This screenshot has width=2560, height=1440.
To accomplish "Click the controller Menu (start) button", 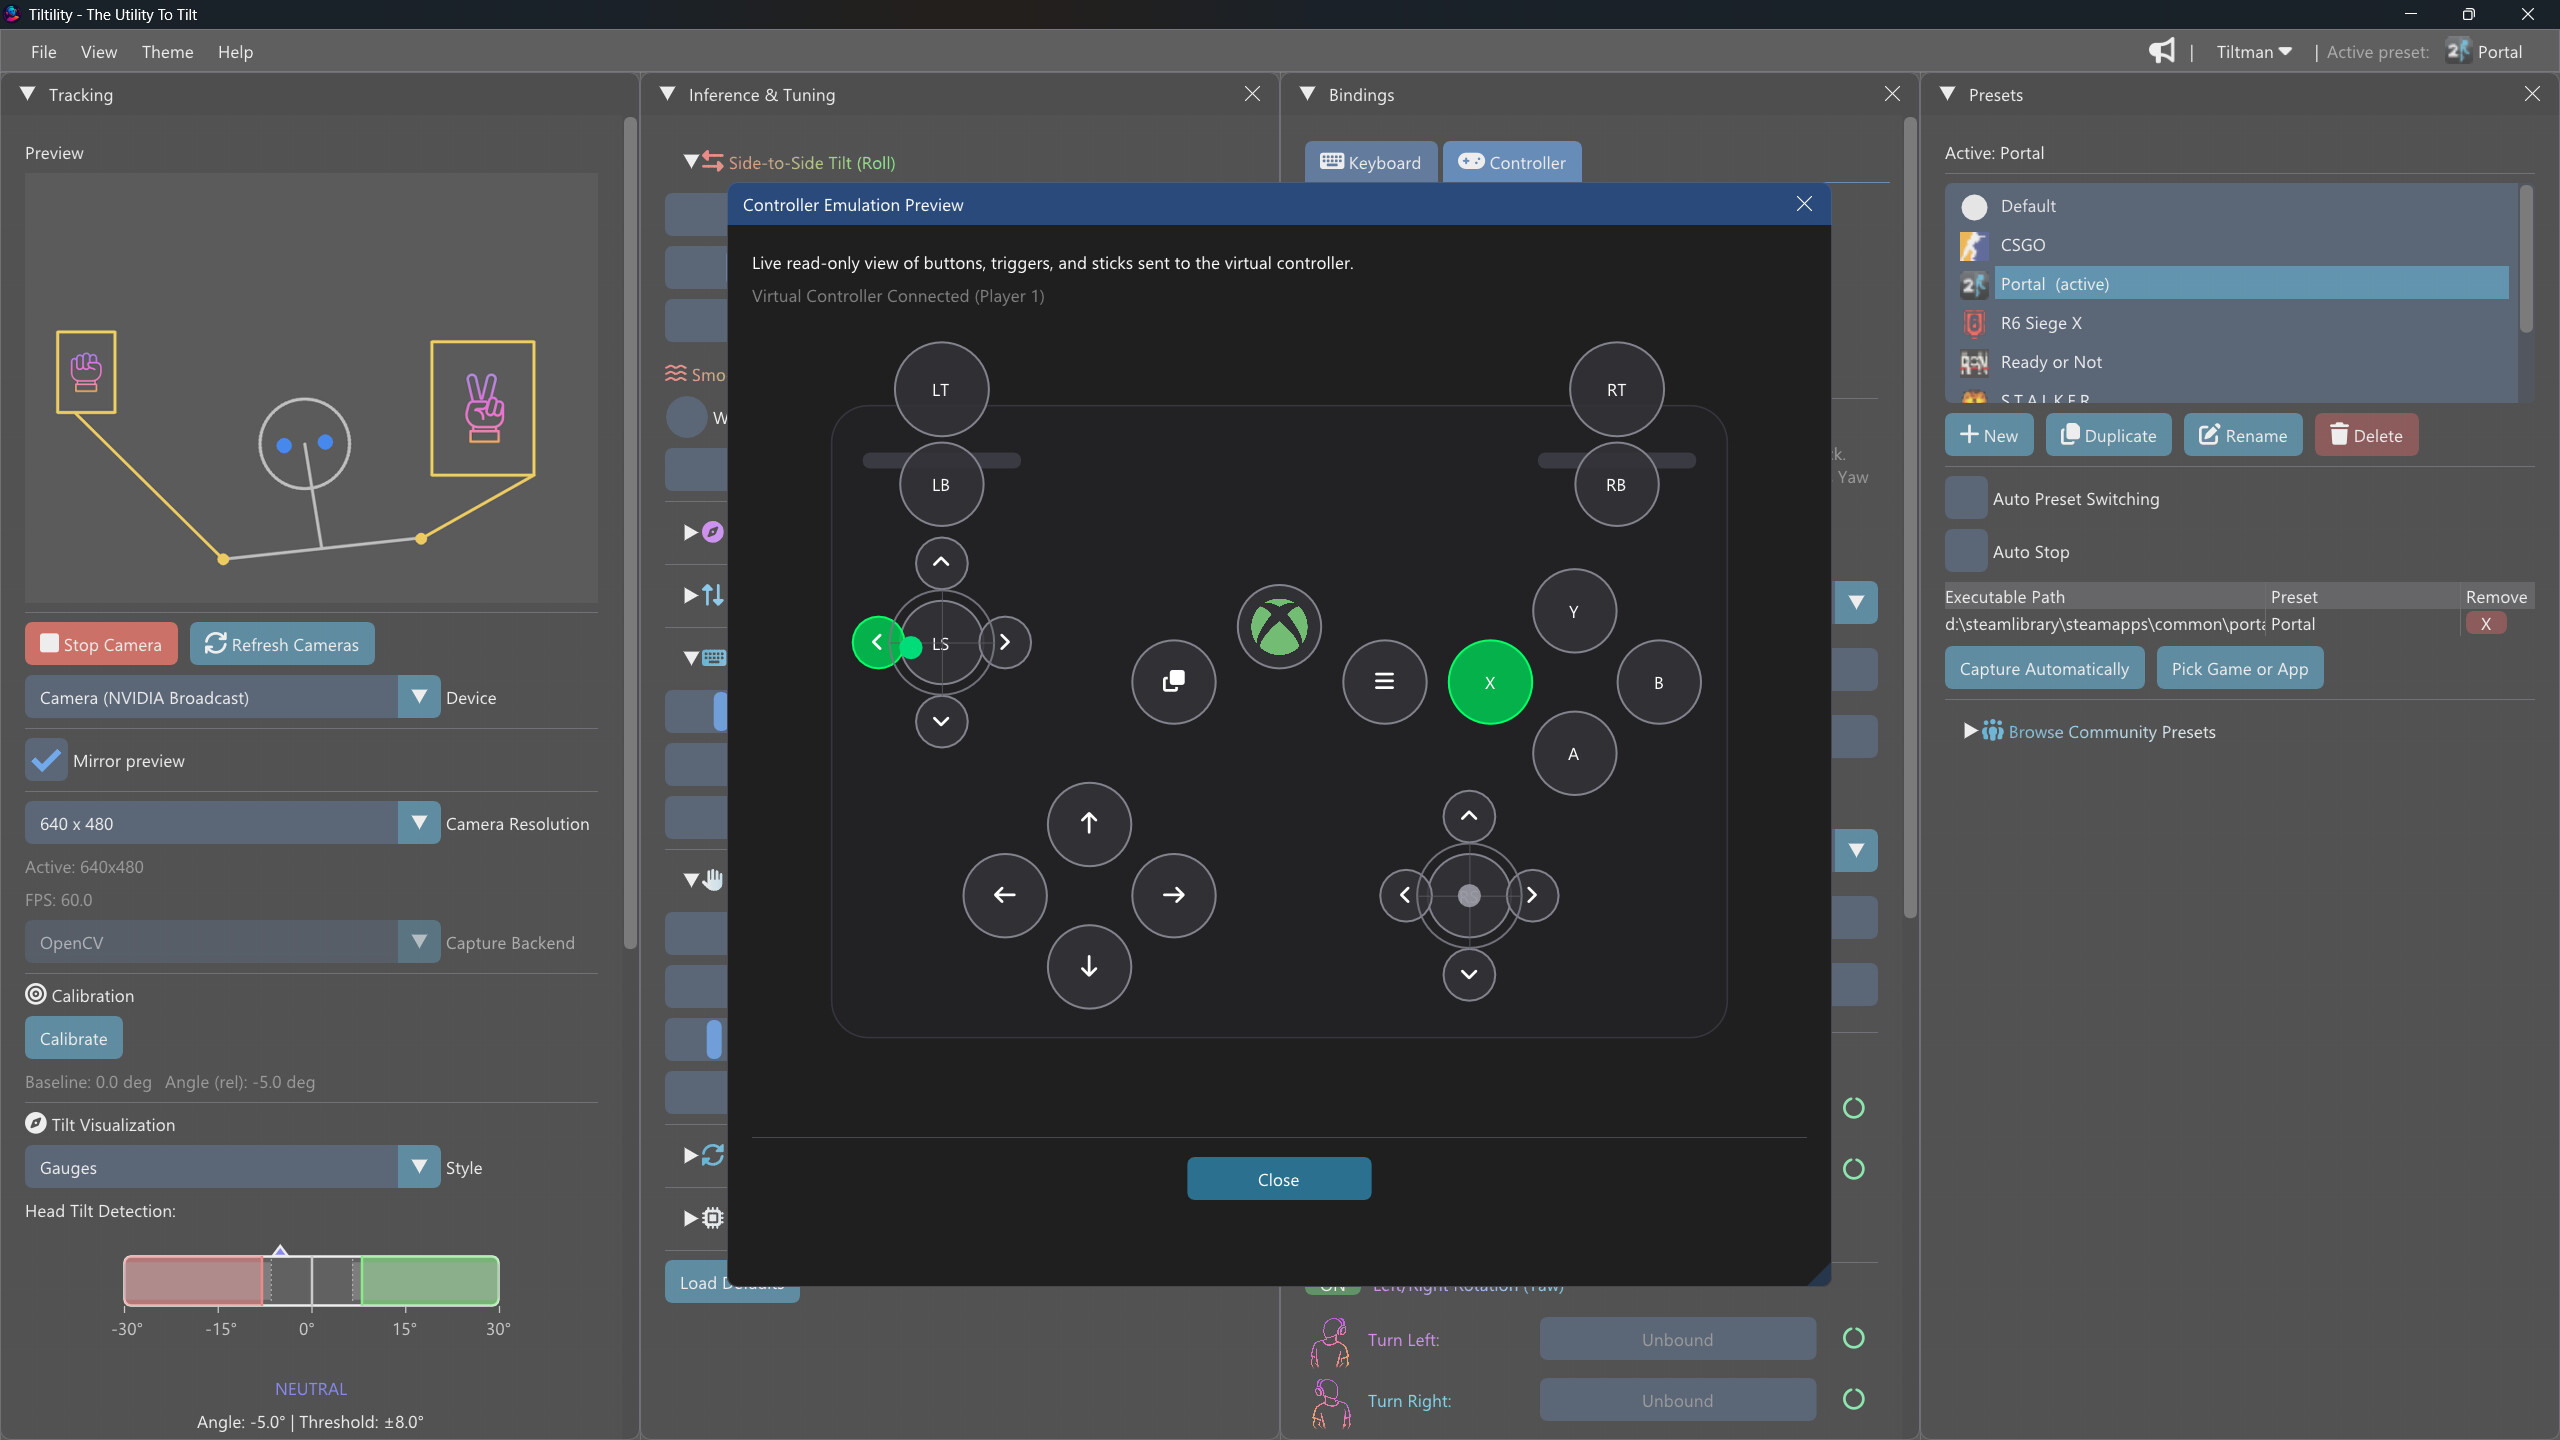I will point(1384,682).
